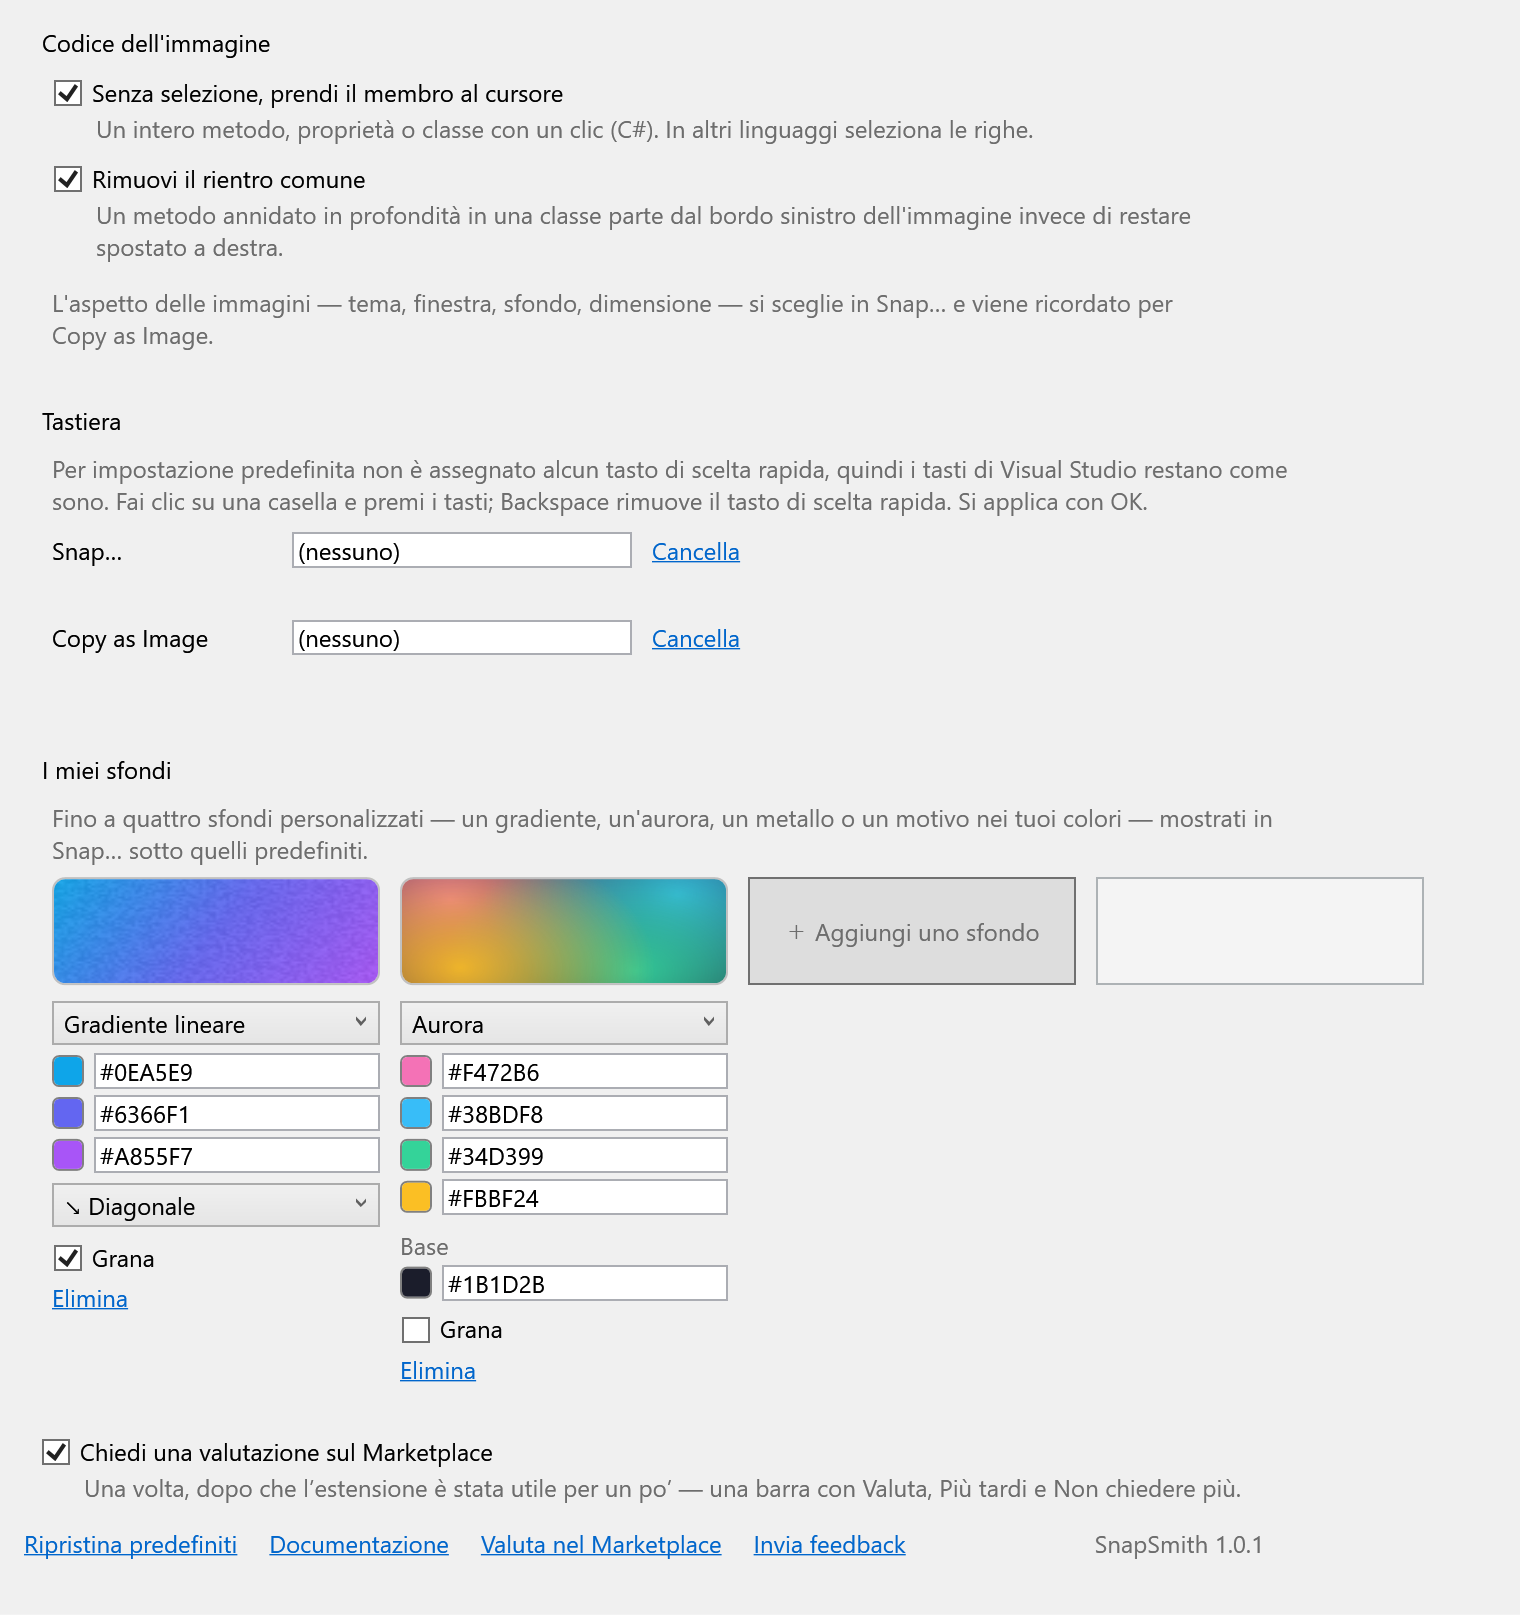Open color picker for swatch #6366F1
Screen dimensions: 1520x1615
(x=68, y=1114)
